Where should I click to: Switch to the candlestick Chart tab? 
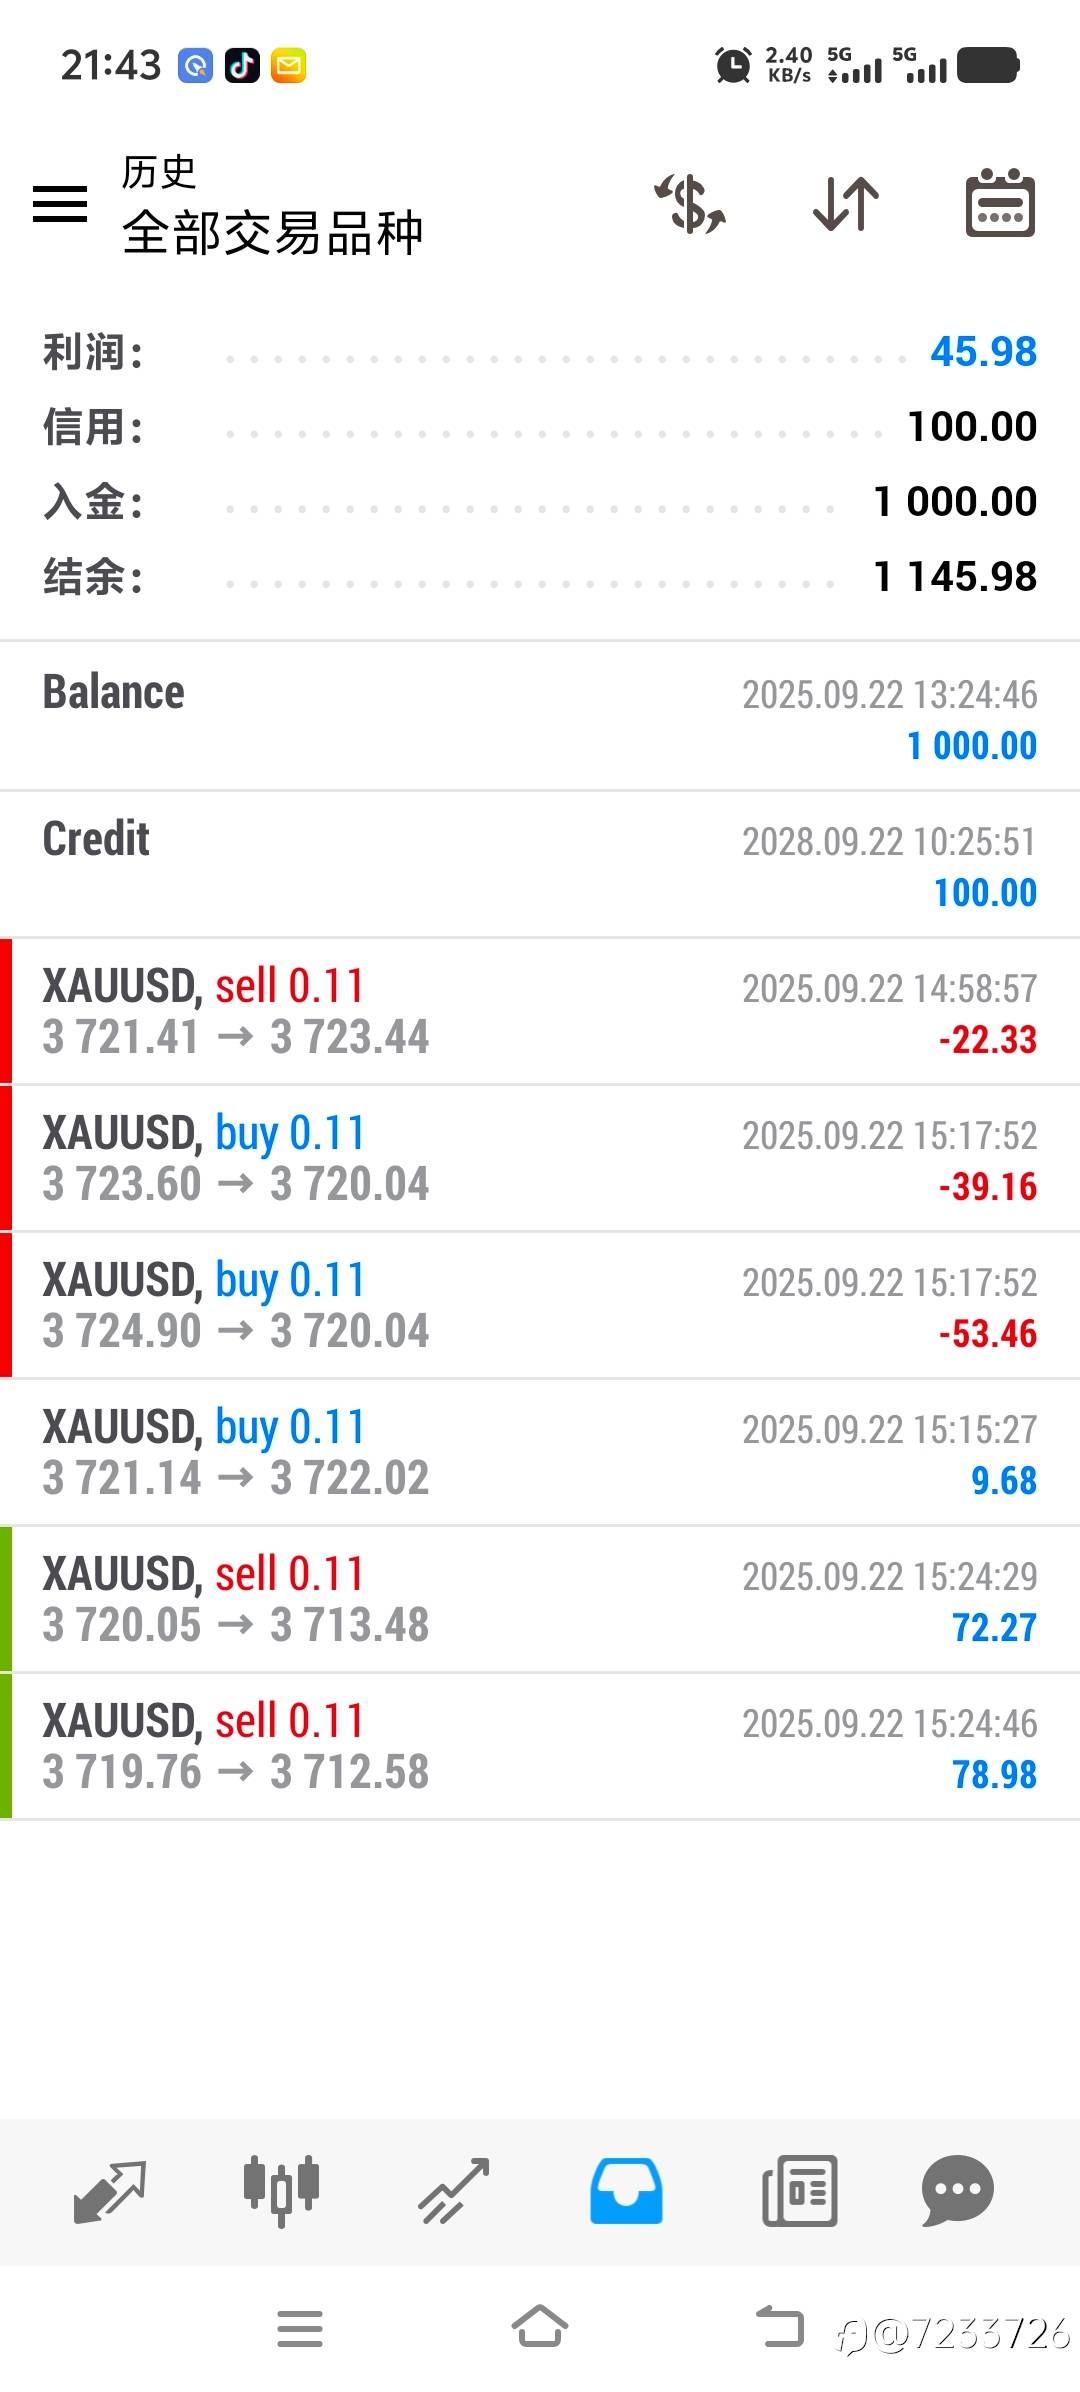[281, 2190]
